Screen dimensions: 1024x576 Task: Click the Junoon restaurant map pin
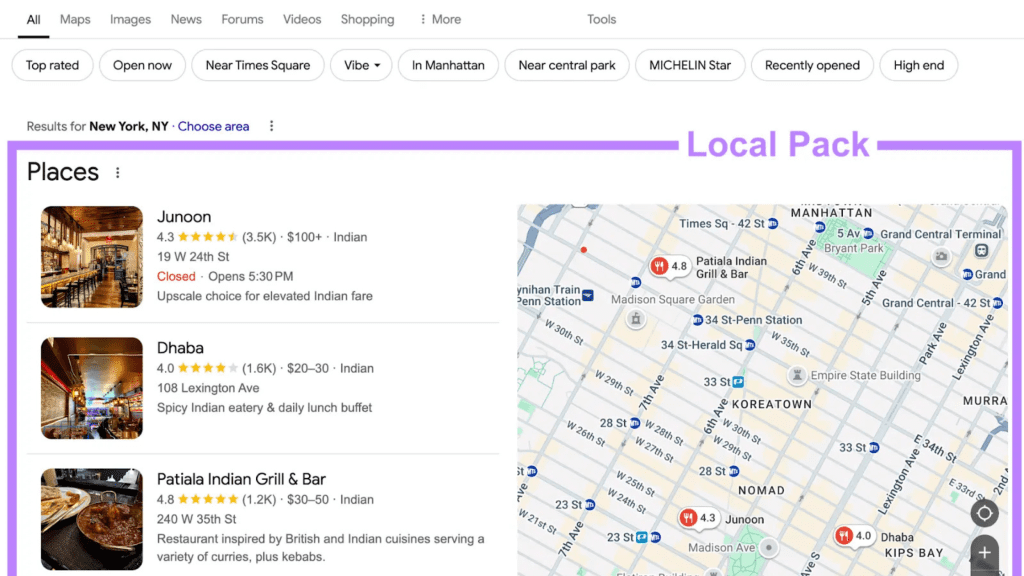click(x=688, y=518)
